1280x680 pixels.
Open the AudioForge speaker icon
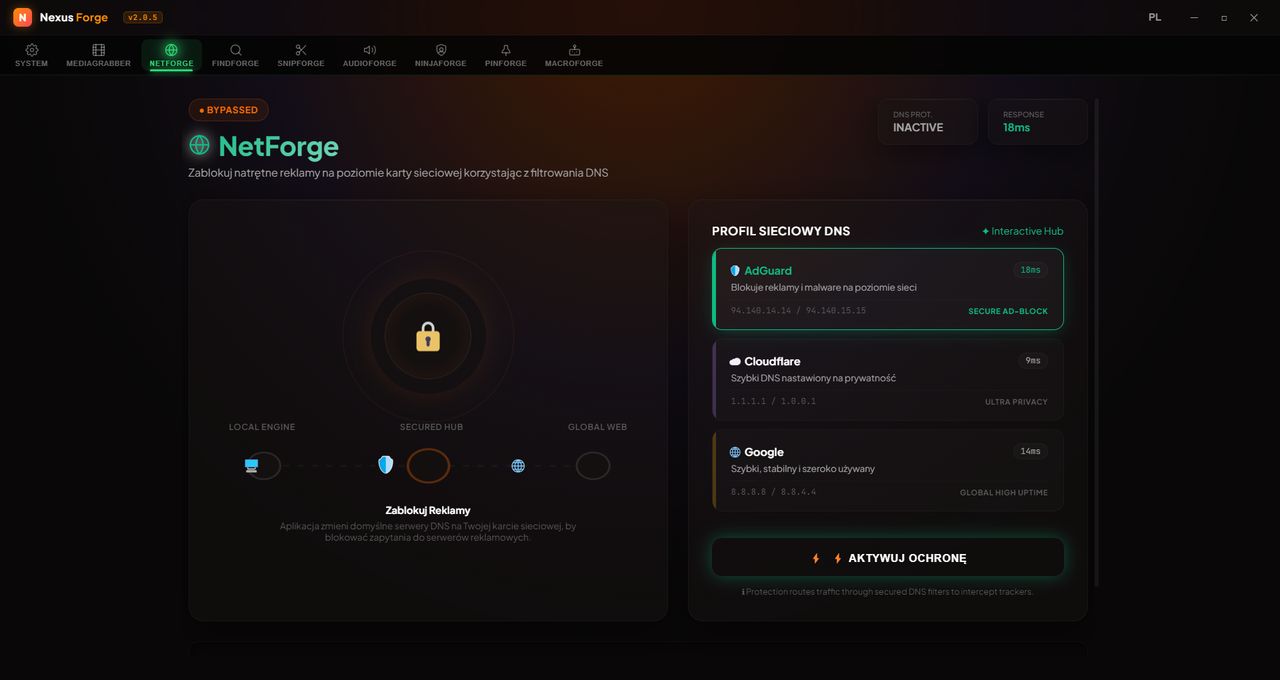pyautogui.click(x=370, y=50)
